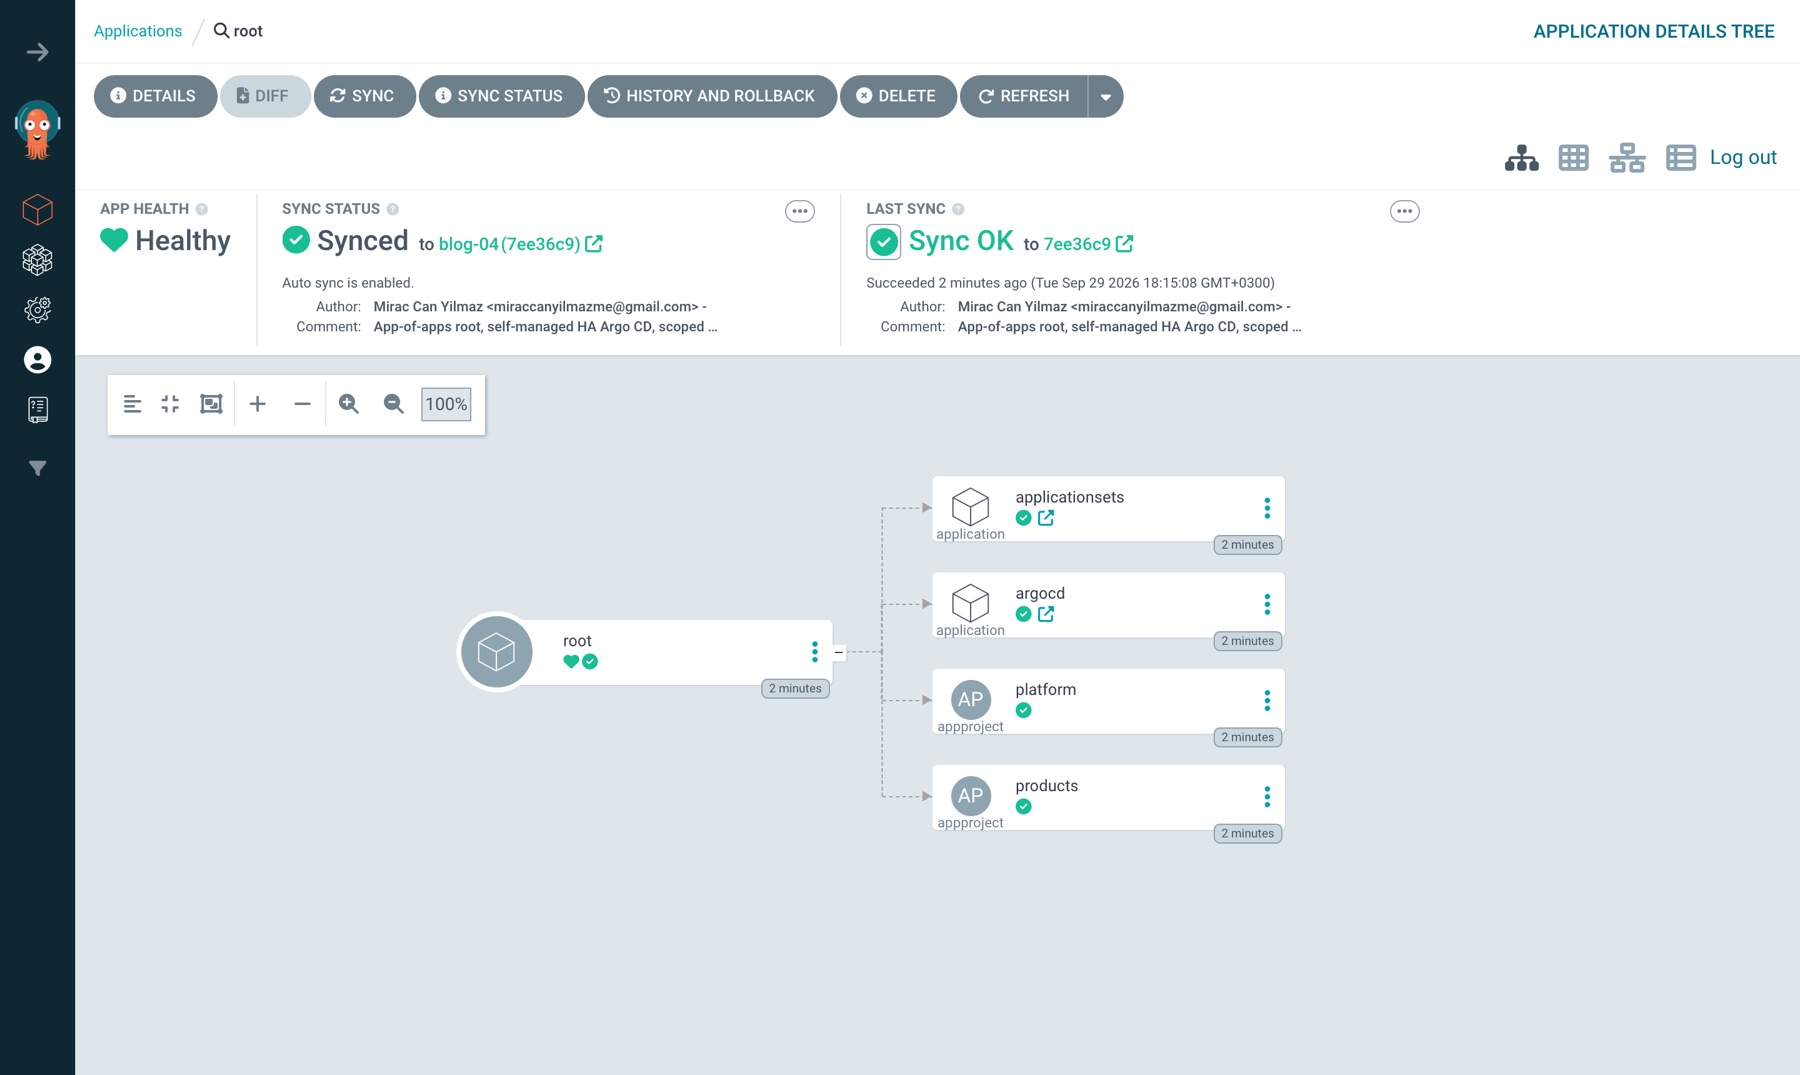1800x1075 pixels.
Task: Open Documentation from the sidebar book icon
Action: coord(37,409)
